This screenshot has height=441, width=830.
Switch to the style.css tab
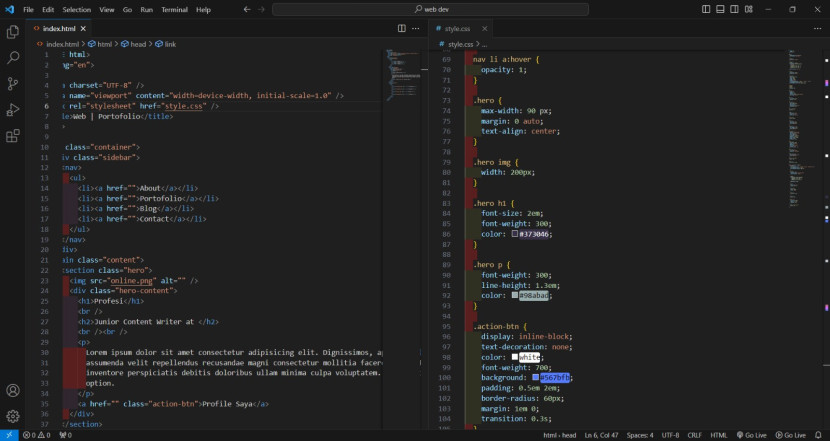(458, 29)
